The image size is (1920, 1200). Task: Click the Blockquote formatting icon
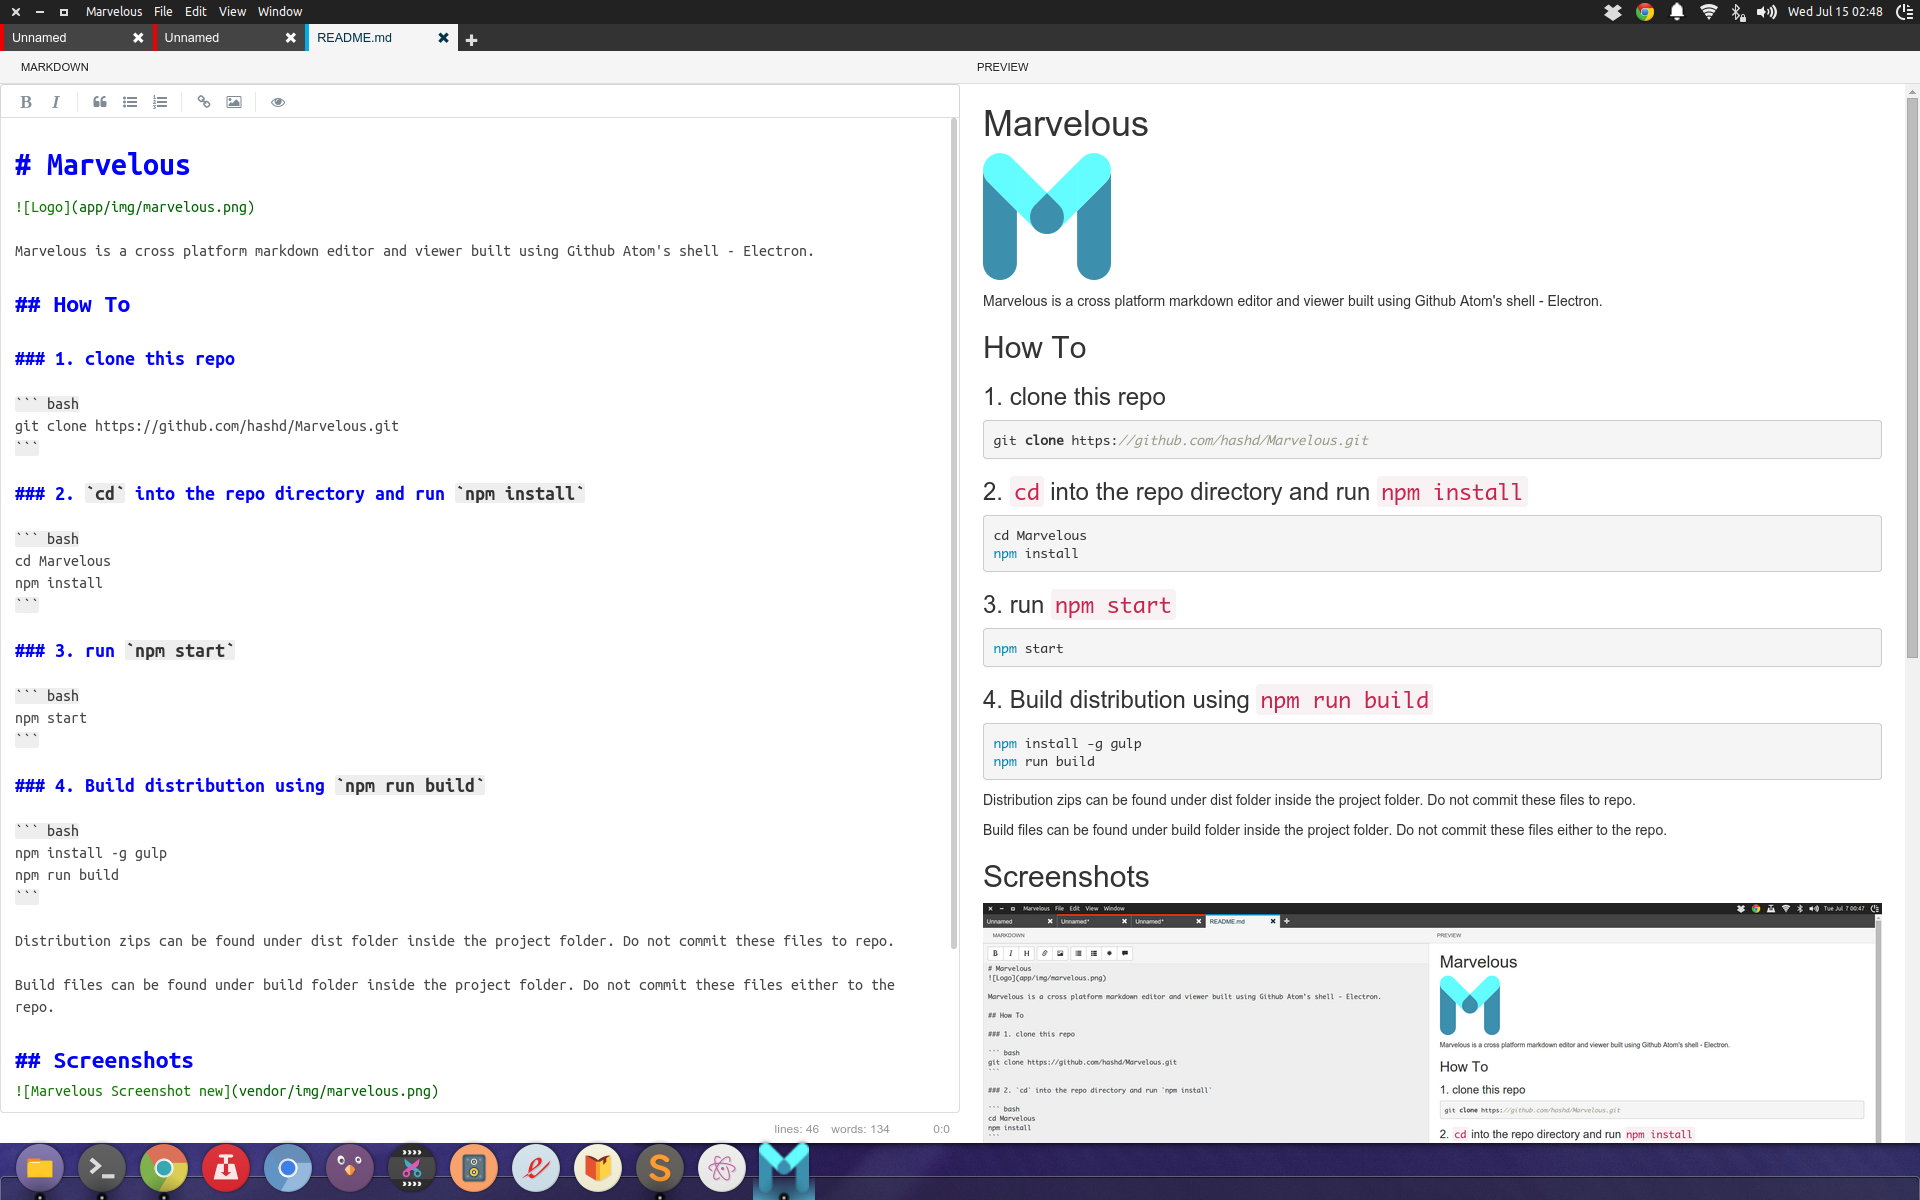click(98, 101)
